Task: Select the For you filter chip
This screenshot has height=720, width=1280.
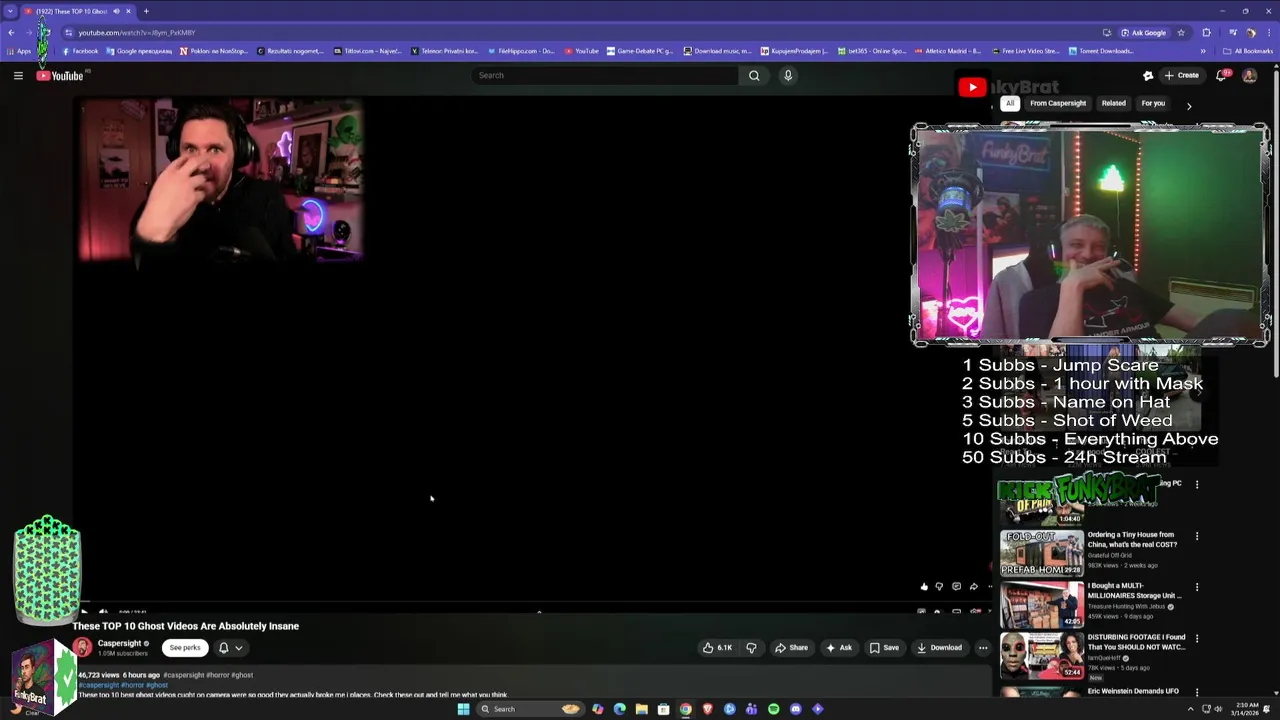Action: (x=1153, y=103)
